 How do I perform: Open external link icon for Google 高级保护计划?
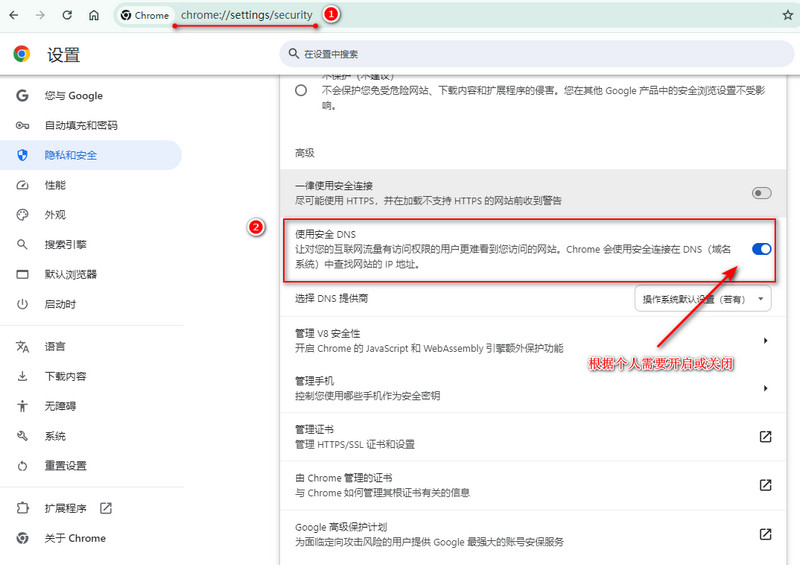coord(765,534)
